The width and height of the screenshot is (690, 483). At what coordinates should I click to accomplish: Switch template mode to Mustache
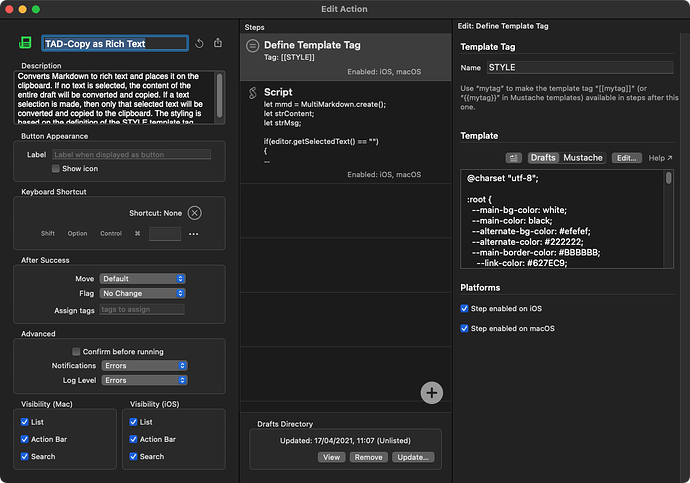click(x=583, y=158)
